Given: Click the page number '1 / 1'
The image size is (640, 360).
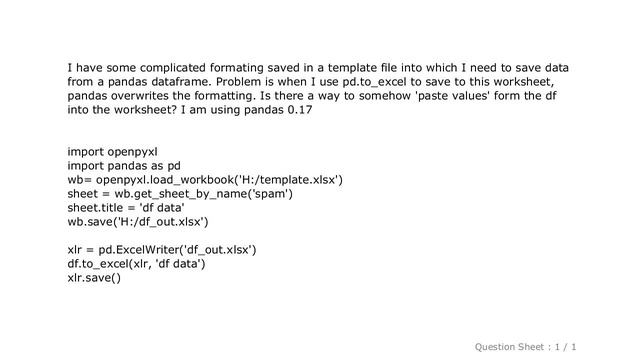Looking at the screenshot, I should pyautogui.click(x=565, y=347).
